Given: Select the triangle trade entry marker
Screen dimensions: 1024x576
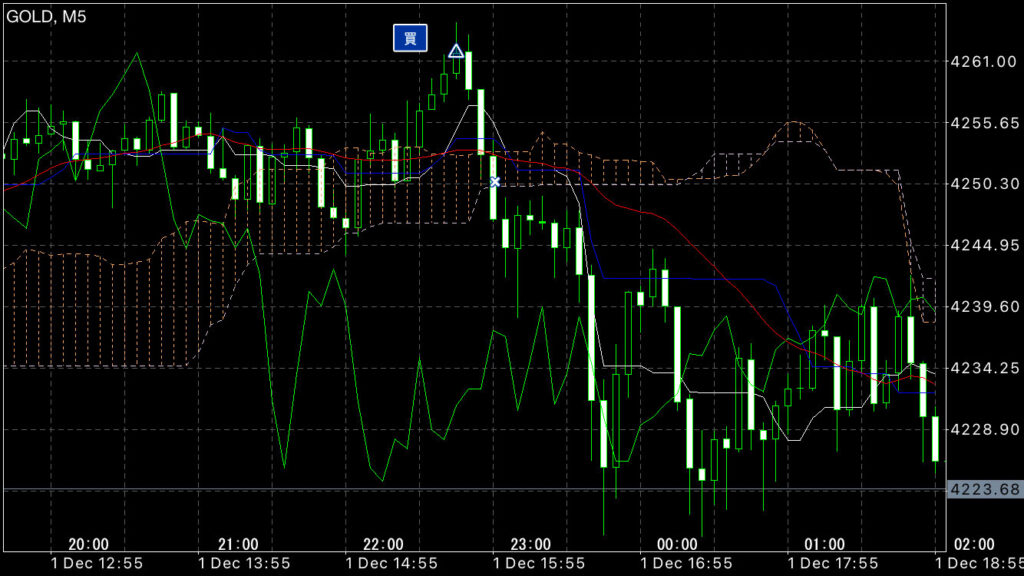Looking at the screenshot, I should pos(456,51).
